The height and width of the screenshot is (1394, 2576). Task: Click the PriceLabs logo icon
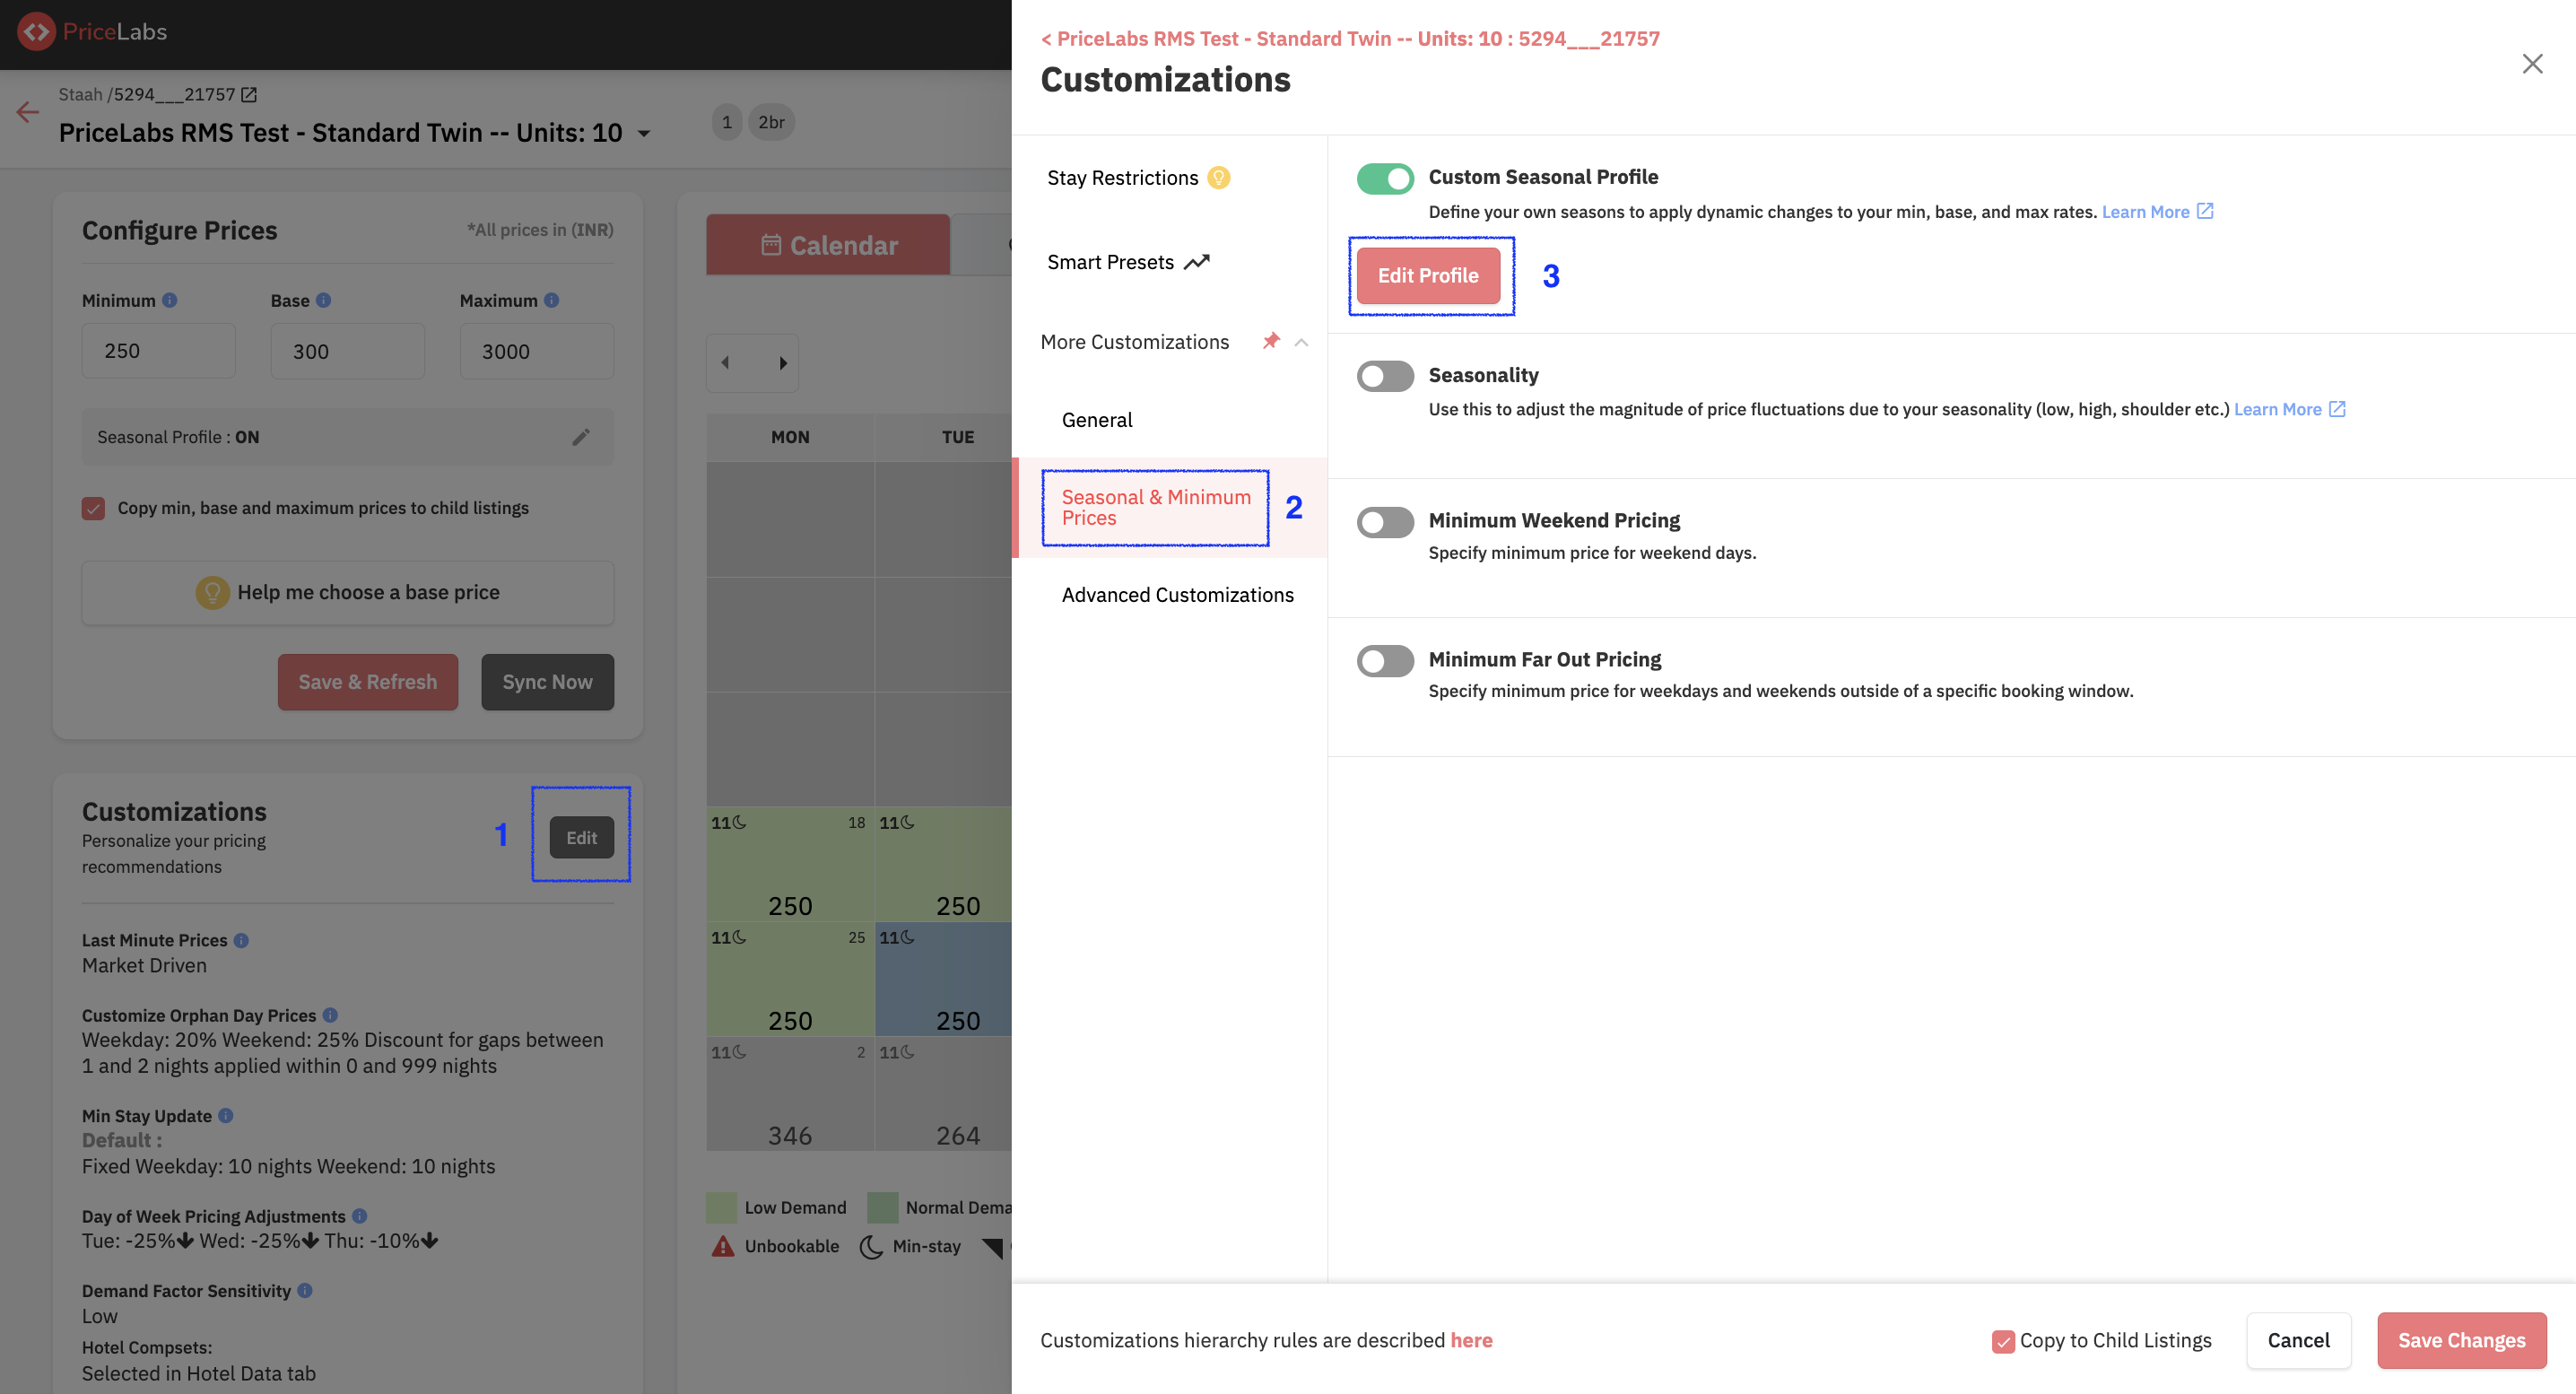click(36, 32)
